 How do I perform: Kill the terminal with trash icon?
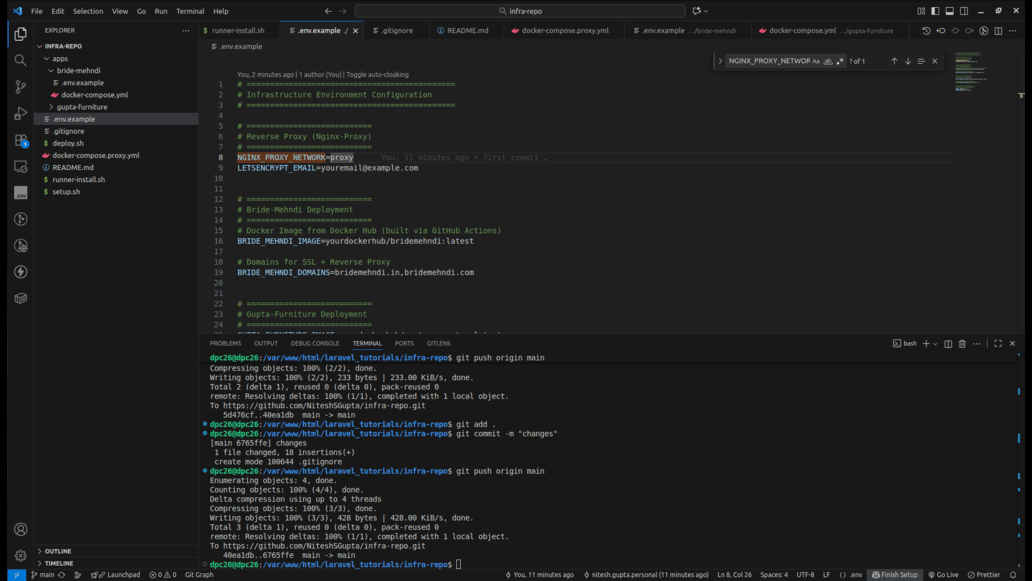pyautogui.click(x=962, y=344)
